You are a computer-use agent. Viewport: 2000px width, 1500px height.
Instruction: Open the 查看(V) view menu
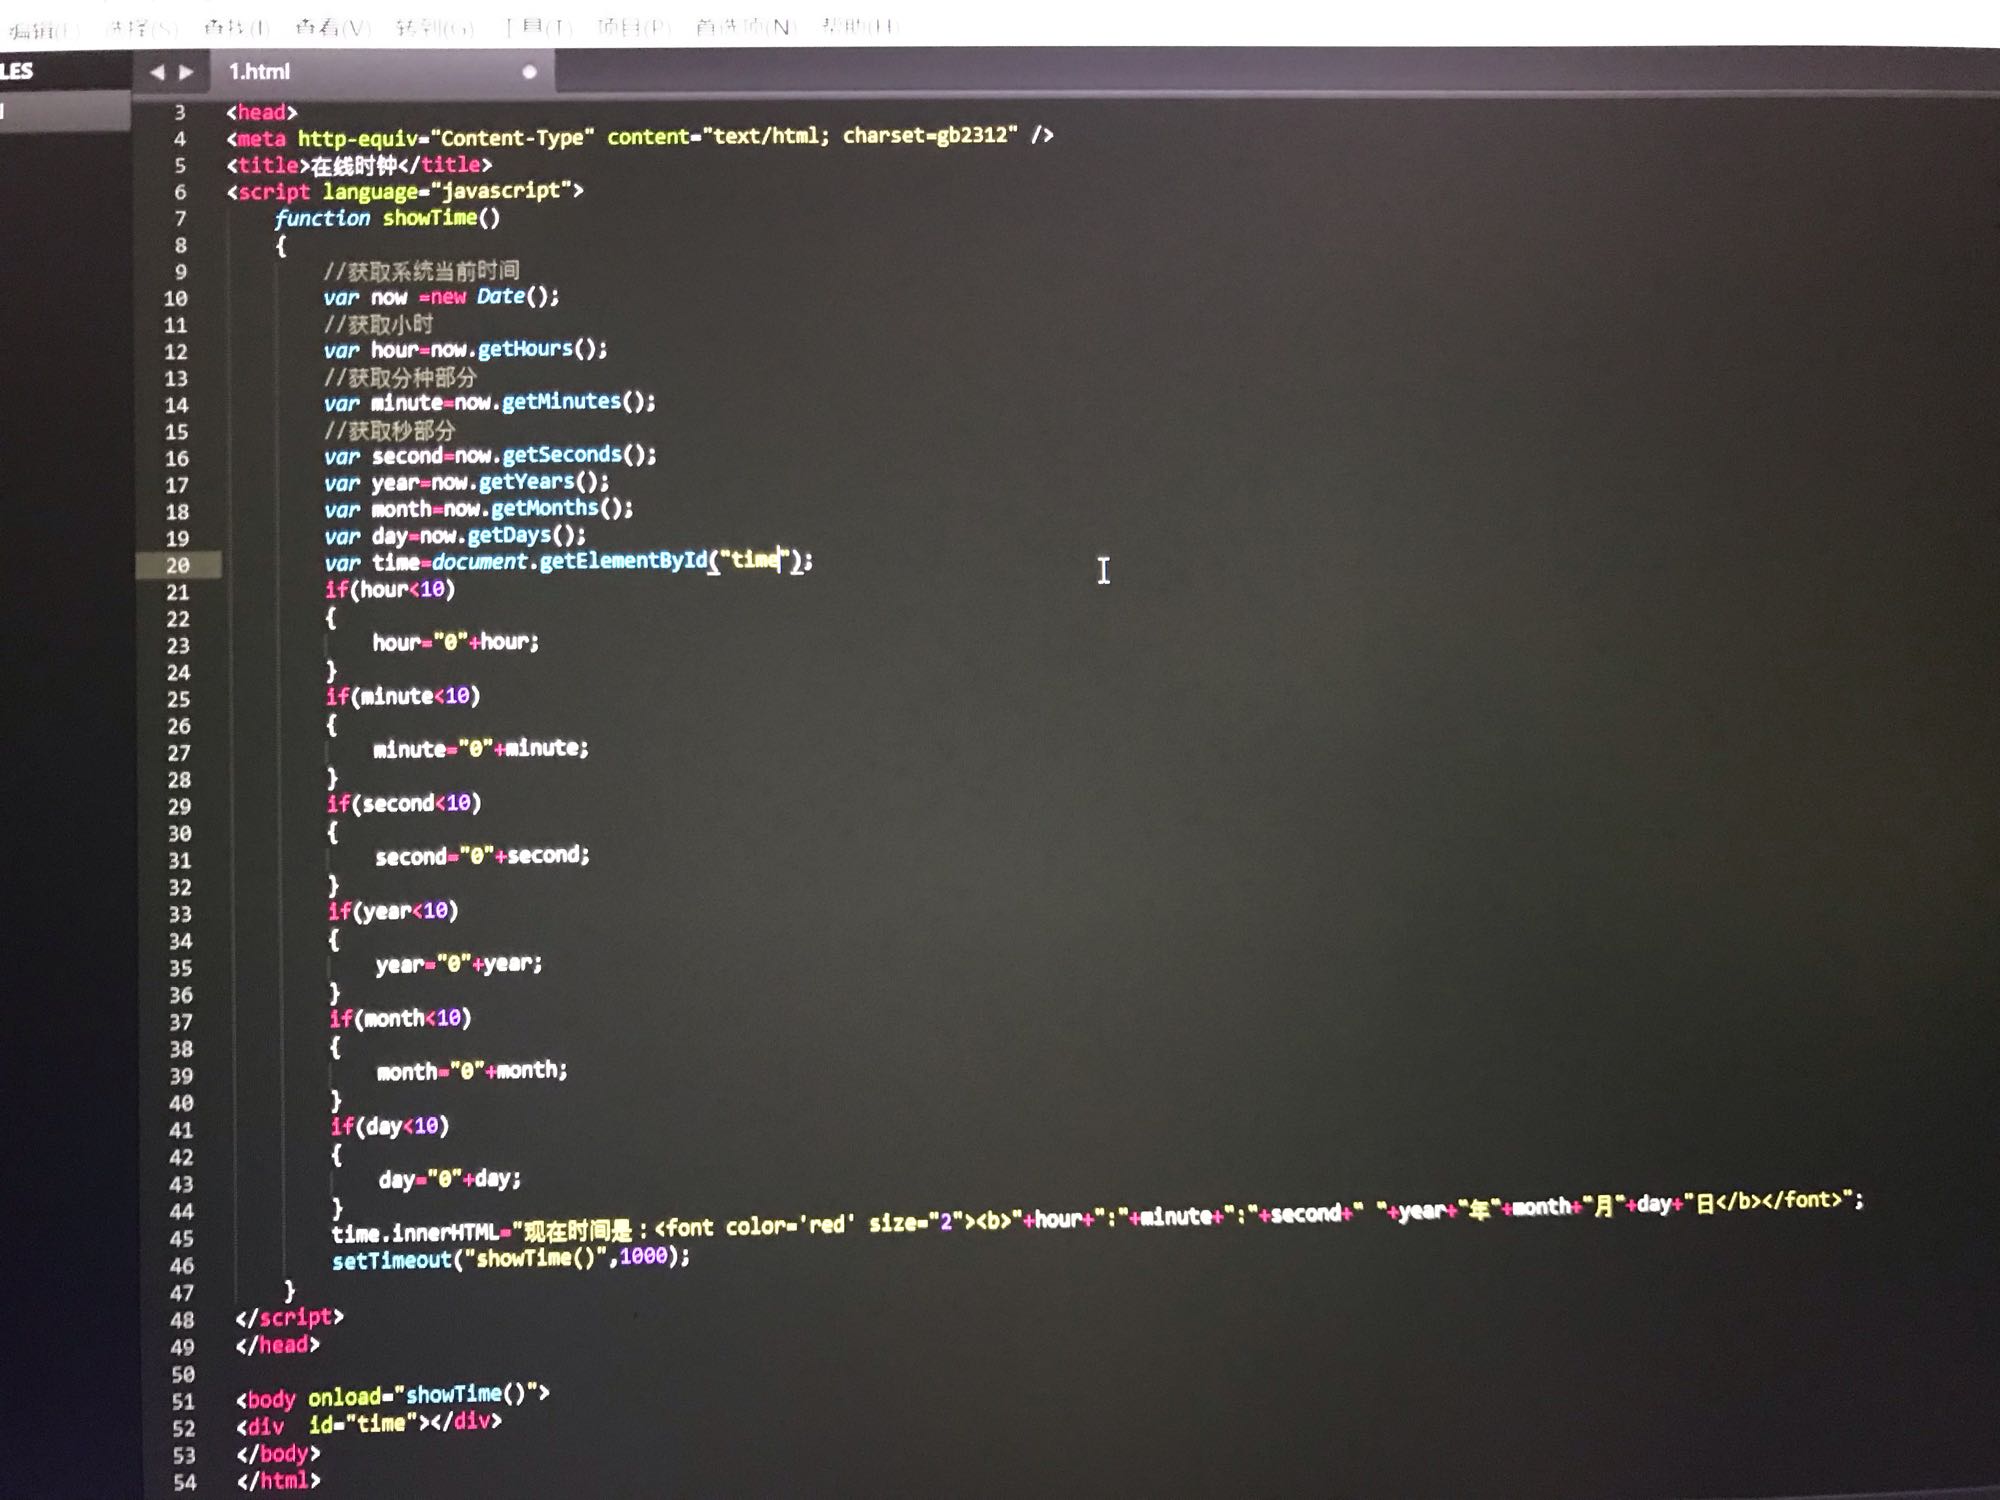pyautogui.click(x=332, y=27)
